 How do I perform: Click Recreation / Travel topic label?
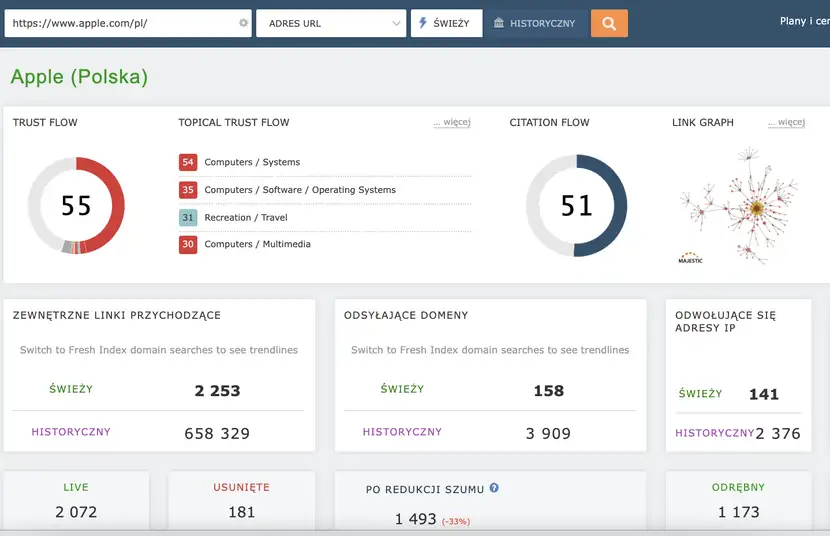coord(246,217)
